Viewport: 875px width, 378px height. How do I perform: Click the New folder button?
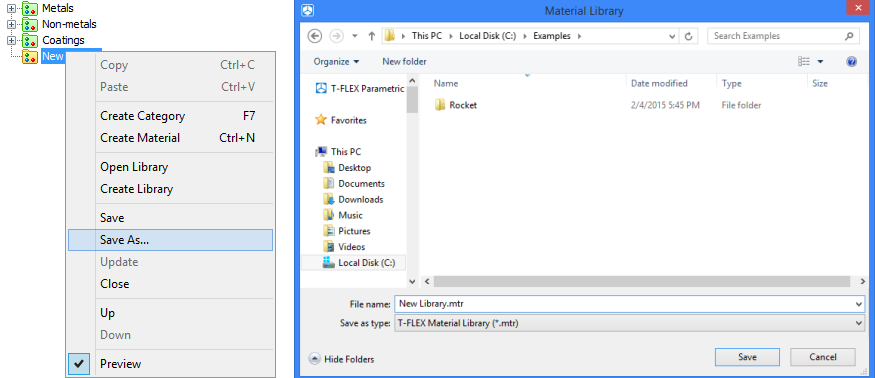pos(404,61)
